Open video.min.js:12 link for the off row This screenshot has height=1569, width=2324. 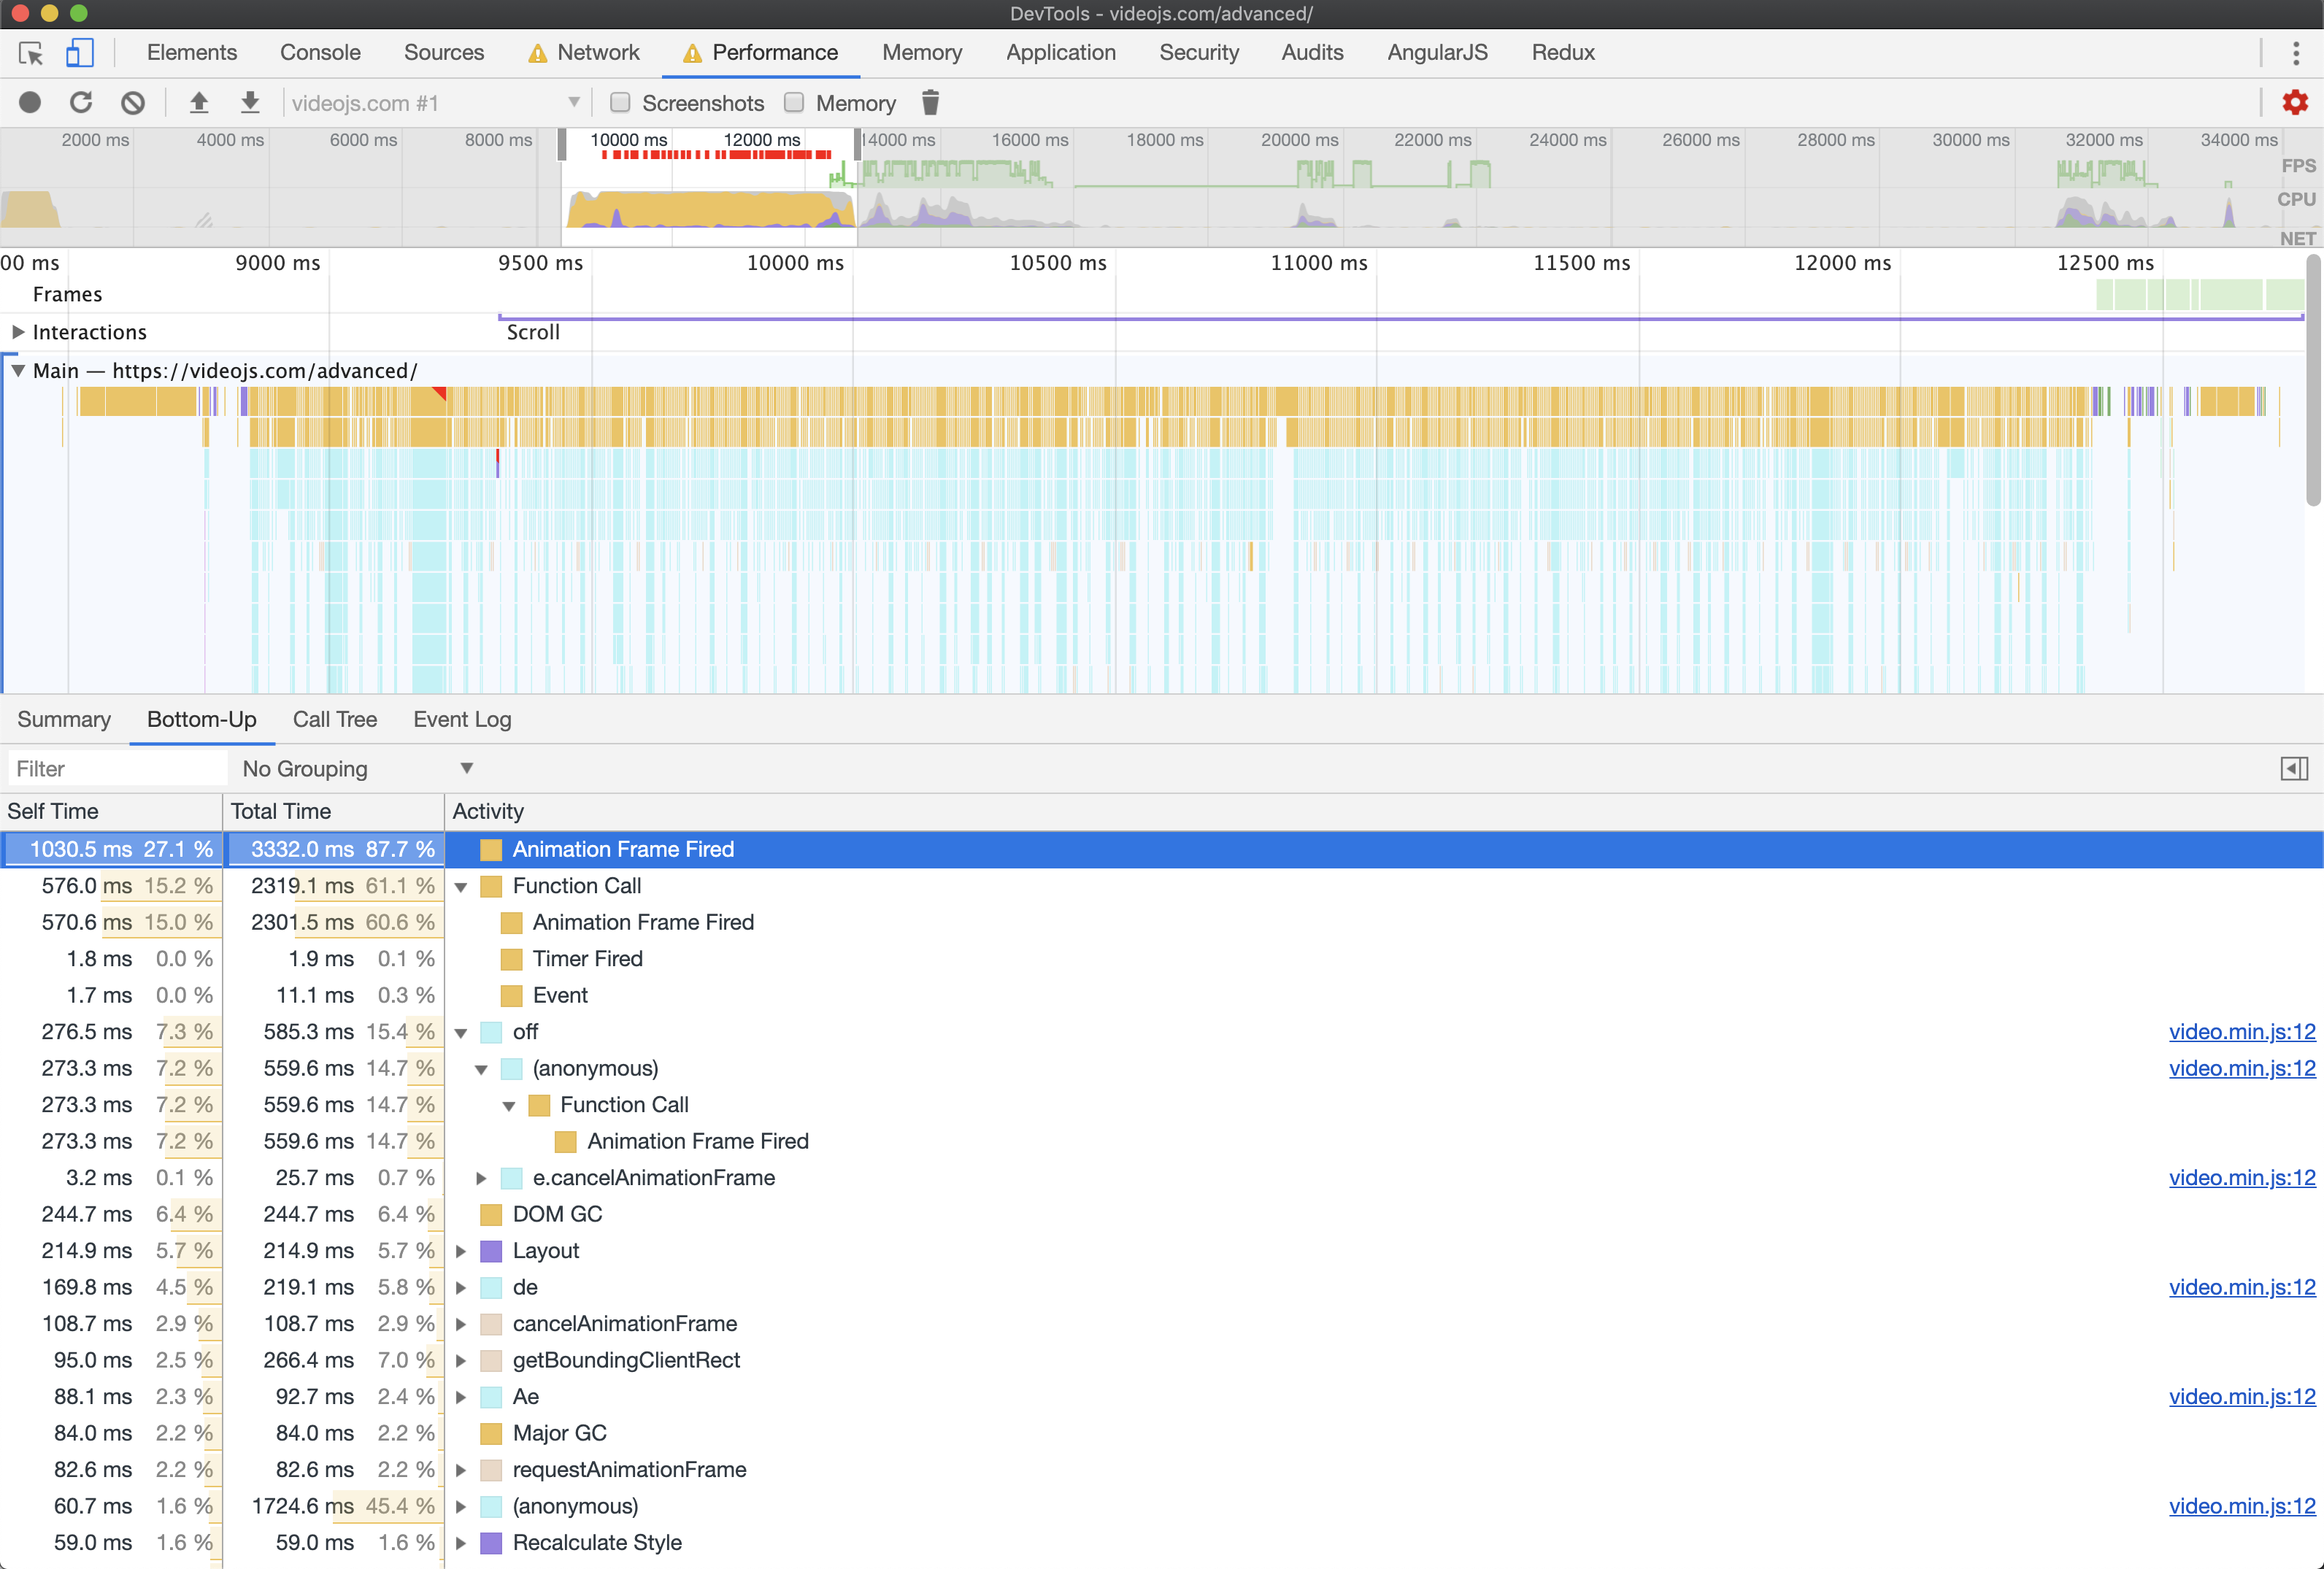[x=2241, y=1032]
